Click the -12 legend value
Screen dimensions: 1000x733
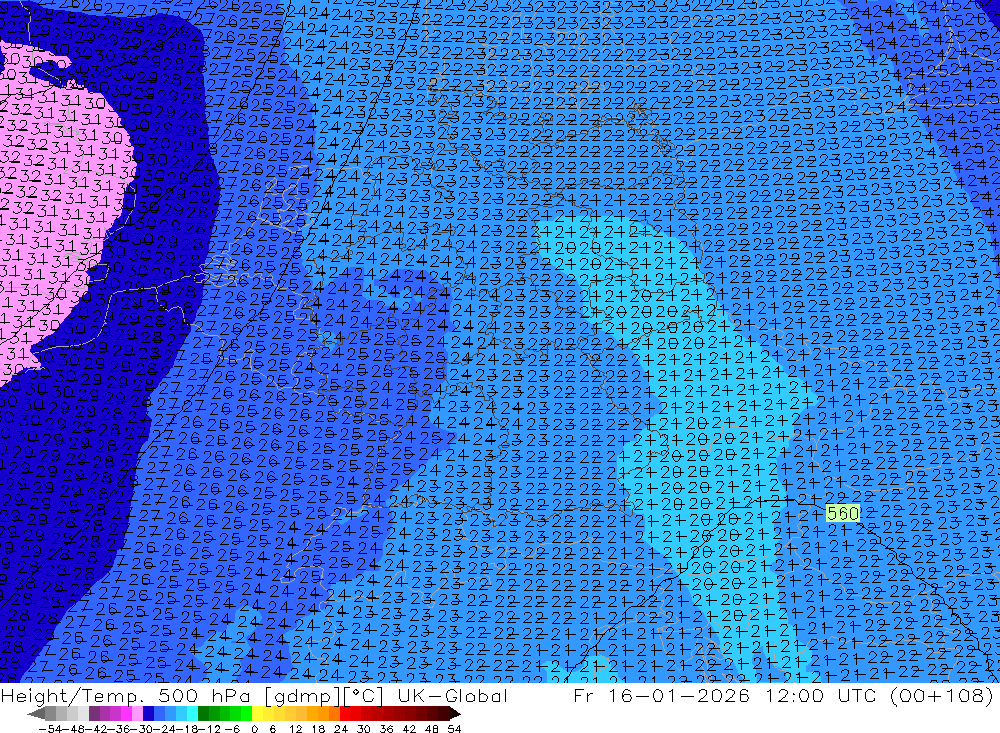209,729
